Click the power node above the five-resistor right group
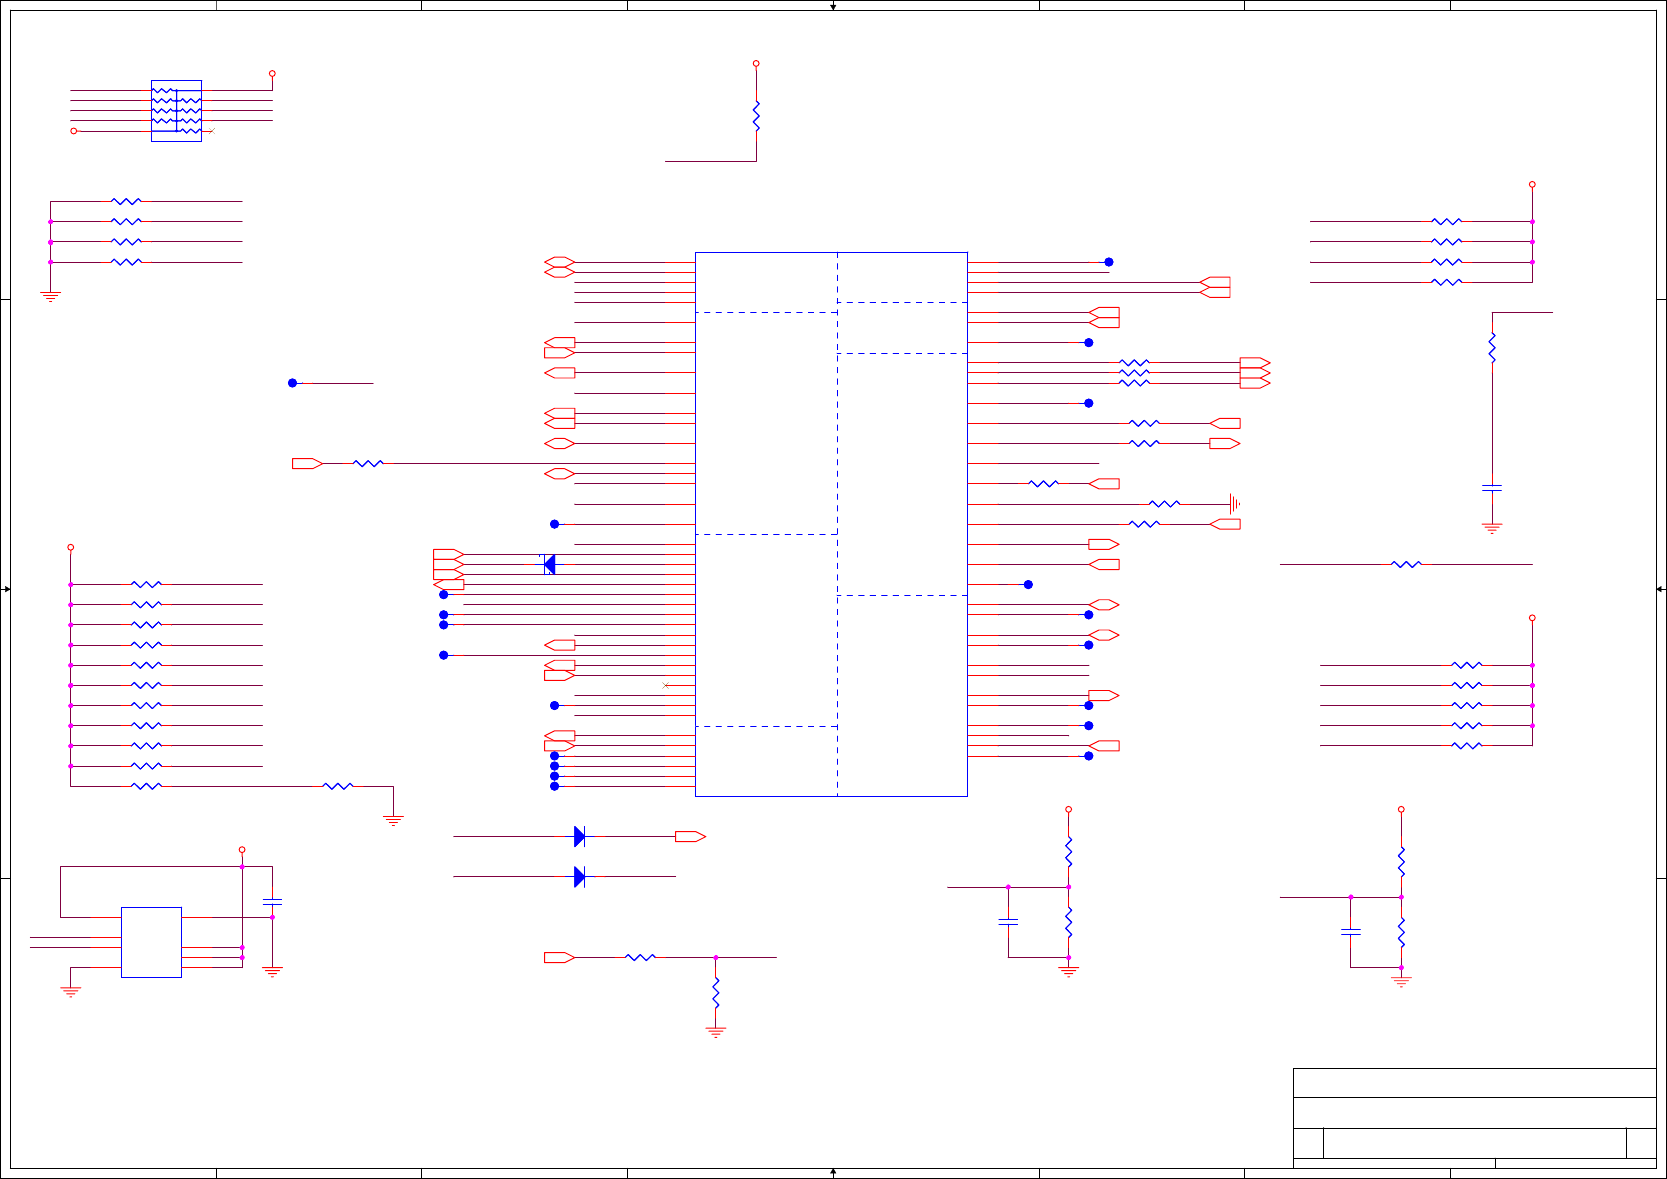The width and height of the screenshot is (1667, 1179). pos(1532,618)
